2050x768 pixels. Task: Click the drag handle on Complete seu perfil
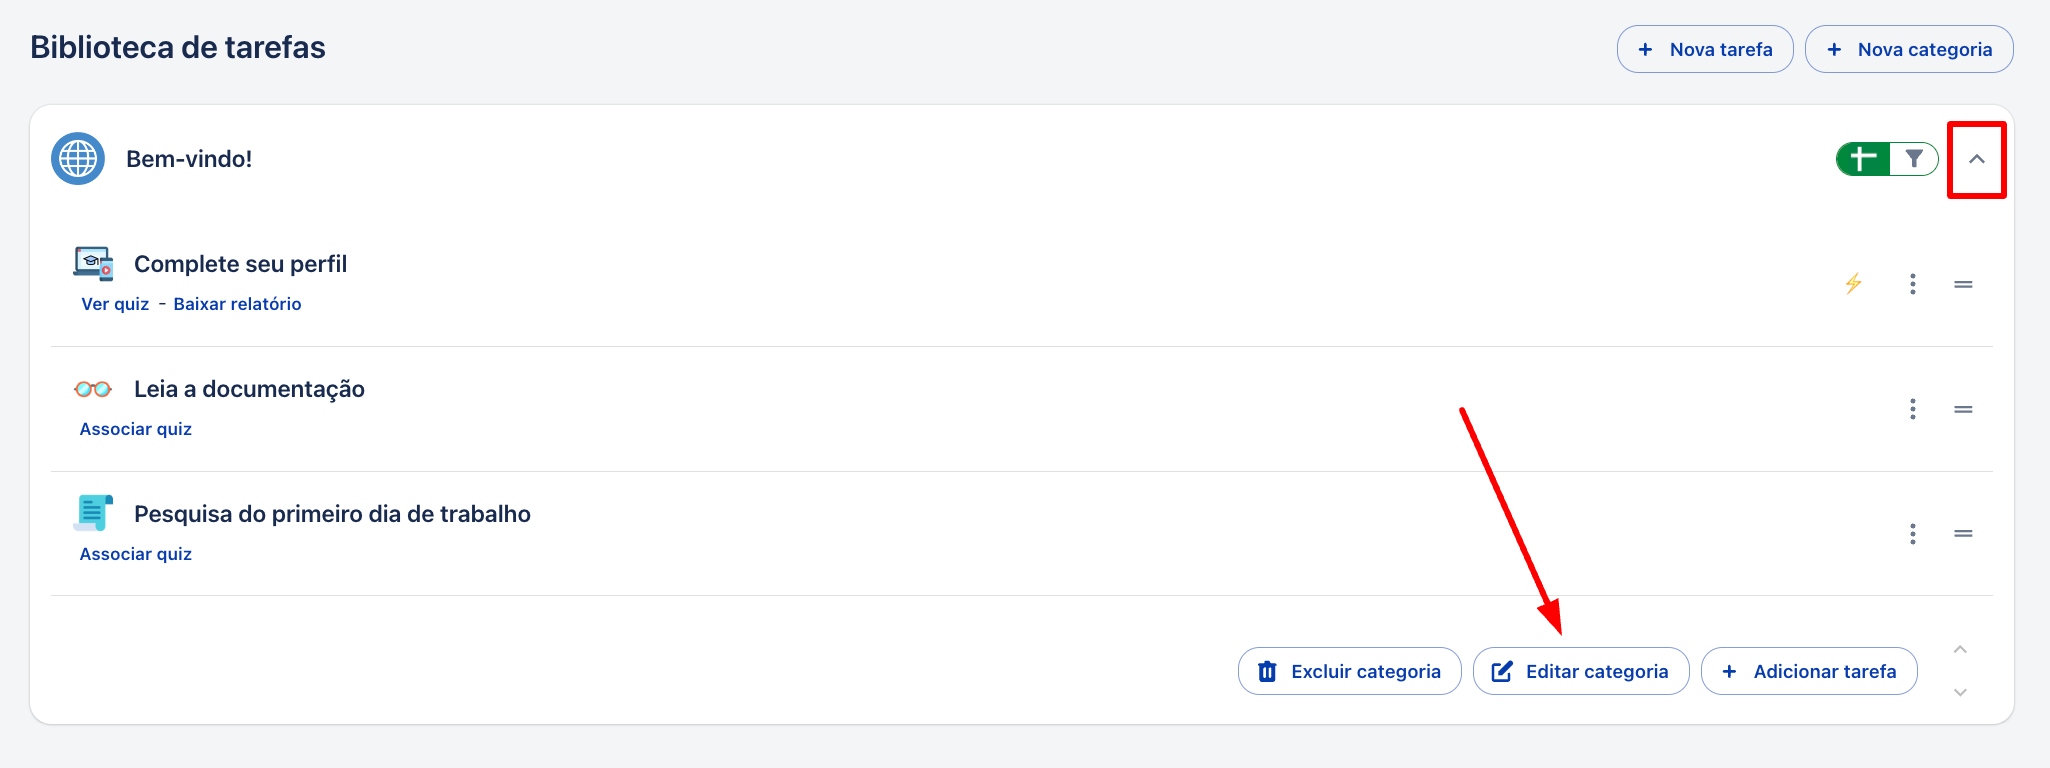click(x=1963, y=284)
